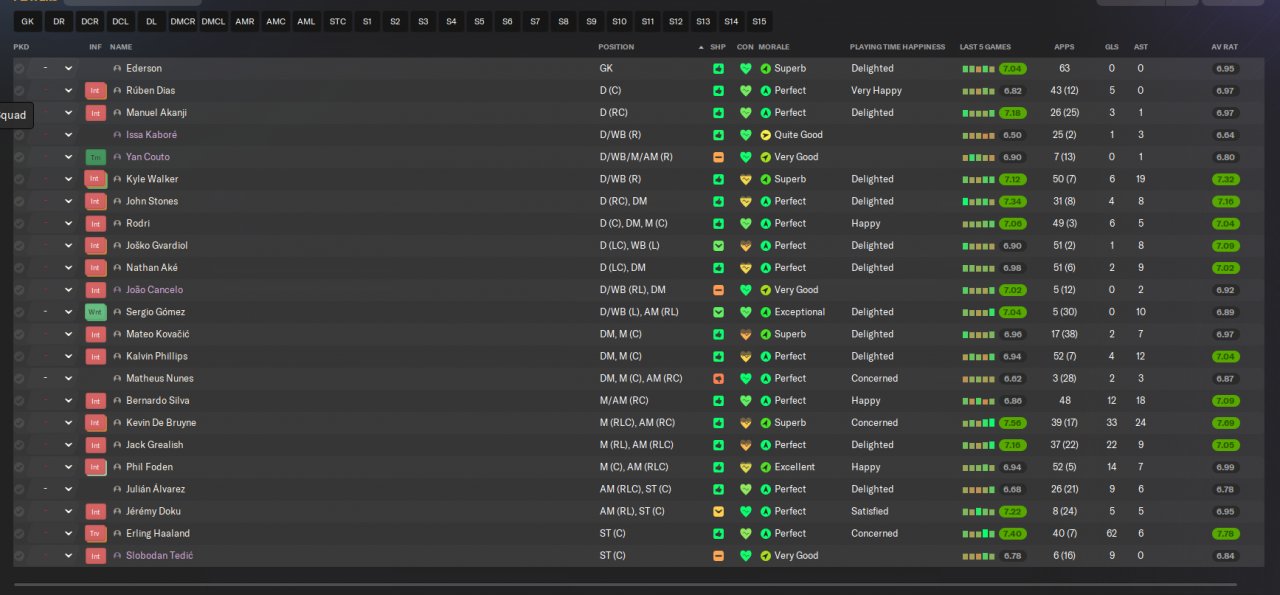Click the morale icon for Kevin De Bruyne
Image resolution: width=1280 pixels, height=595 pixels.
click(x=766, y=422)
